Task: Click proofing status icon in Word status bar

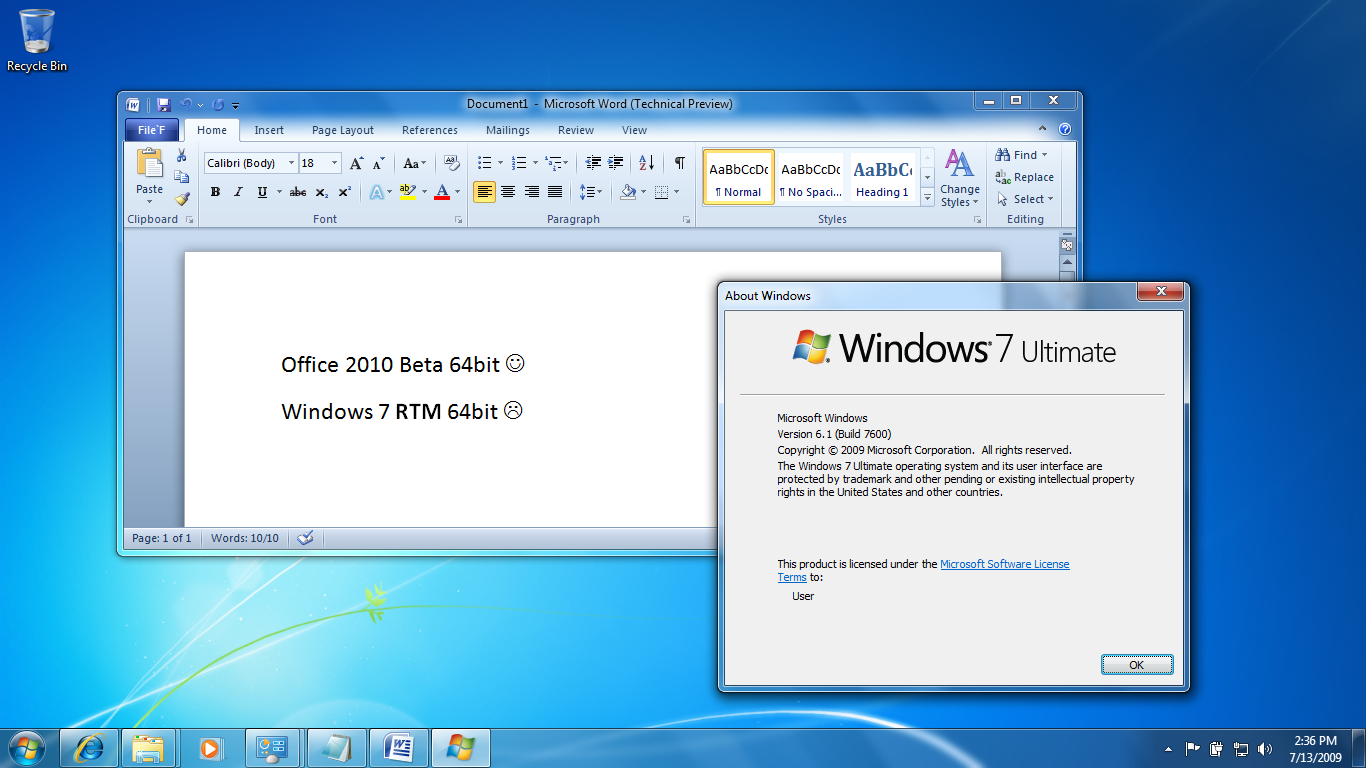Action: pos(306,538)
